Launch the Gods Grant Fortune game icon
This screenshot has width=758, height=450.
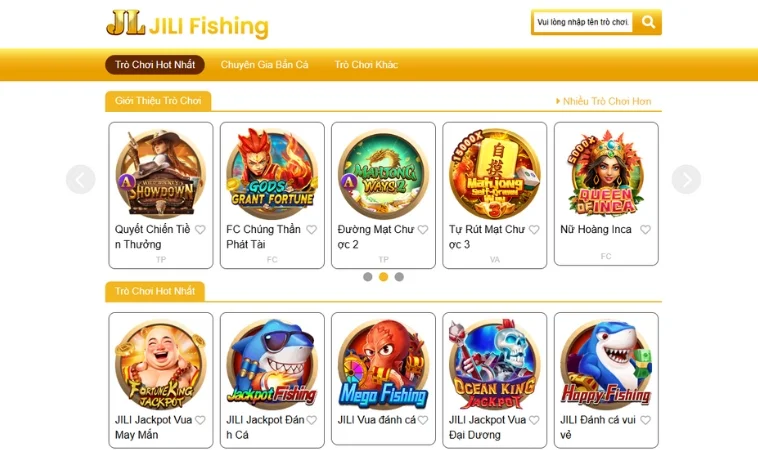coord(272,174)
